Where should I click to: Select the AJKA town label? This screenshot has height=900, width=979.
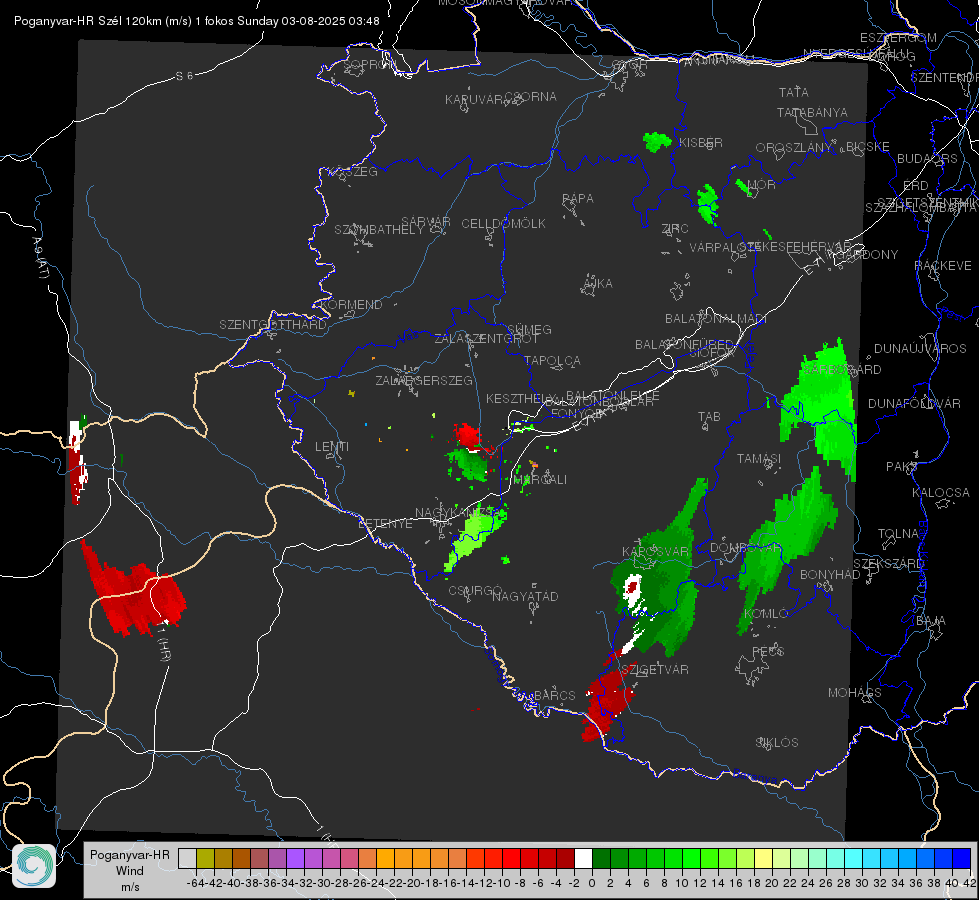point(597,284)
